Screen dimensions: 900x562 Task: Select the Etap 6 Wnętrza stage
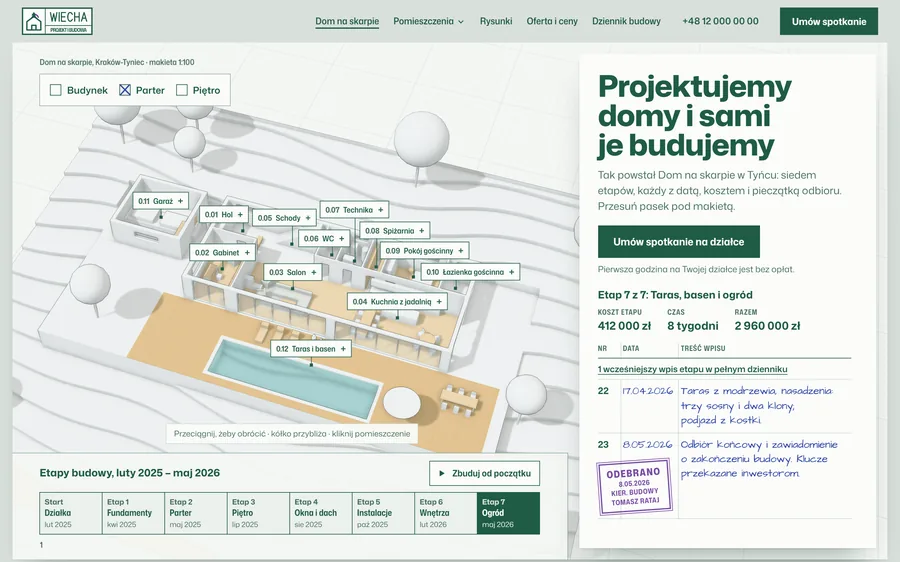445,513
